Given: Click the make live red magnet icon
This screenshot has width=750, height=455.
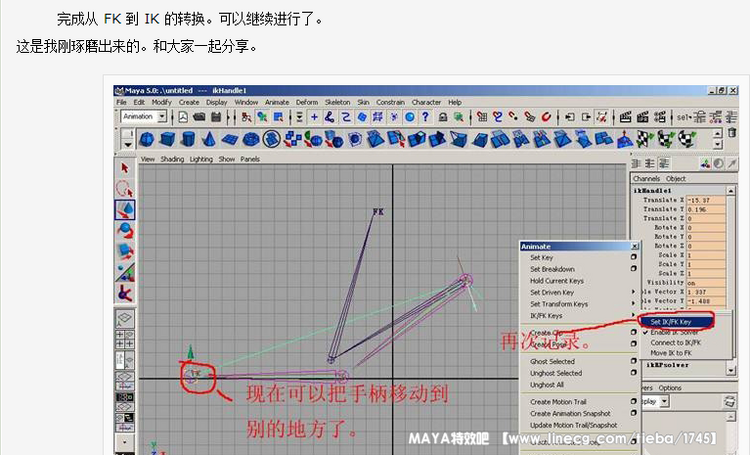Looking at the screenshot, I should pyautogui.click(x=546, y=117).
